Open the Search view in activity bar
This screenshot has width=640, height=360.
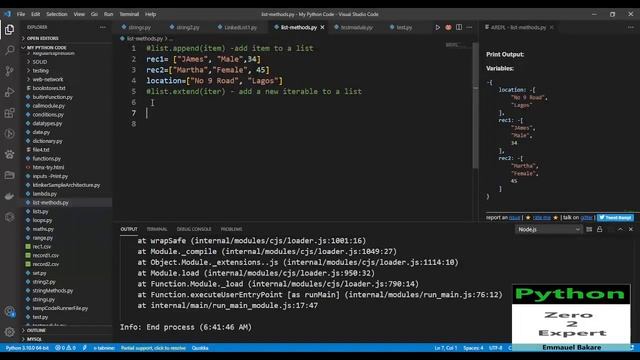pyautogui.click(x=9, y=50)
